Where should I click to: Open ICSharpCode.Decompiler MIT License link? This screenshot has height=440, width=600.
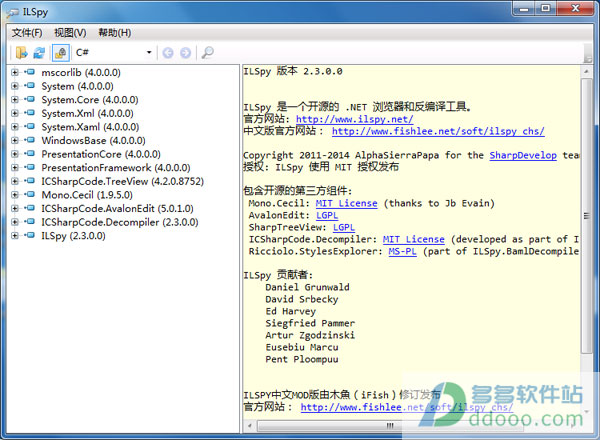pyautogui.click(x=414, y=240)
